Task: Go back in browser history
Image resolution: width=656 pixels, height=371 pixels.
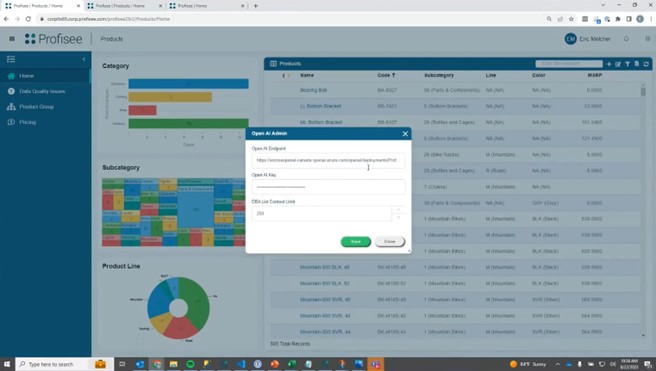Action: [x=6, y=19]
